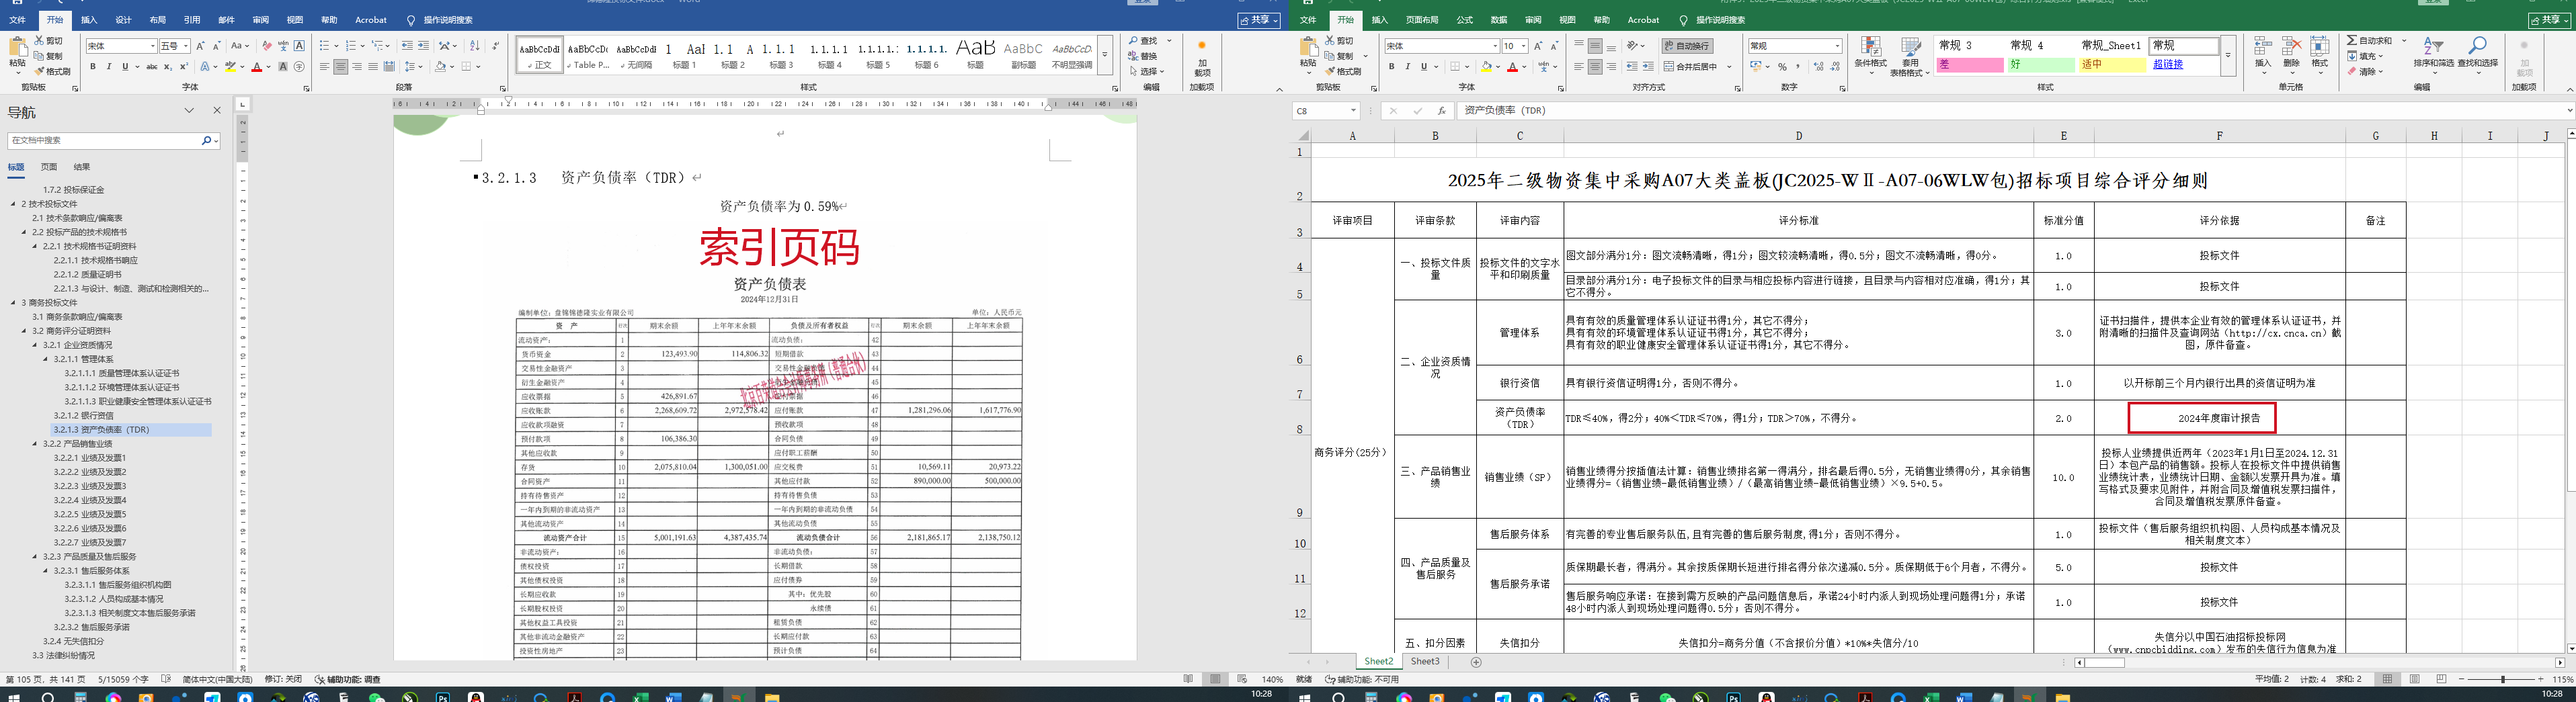
Task: Open Word font size dropdown (五号)
Action: [x=186, y=46]
